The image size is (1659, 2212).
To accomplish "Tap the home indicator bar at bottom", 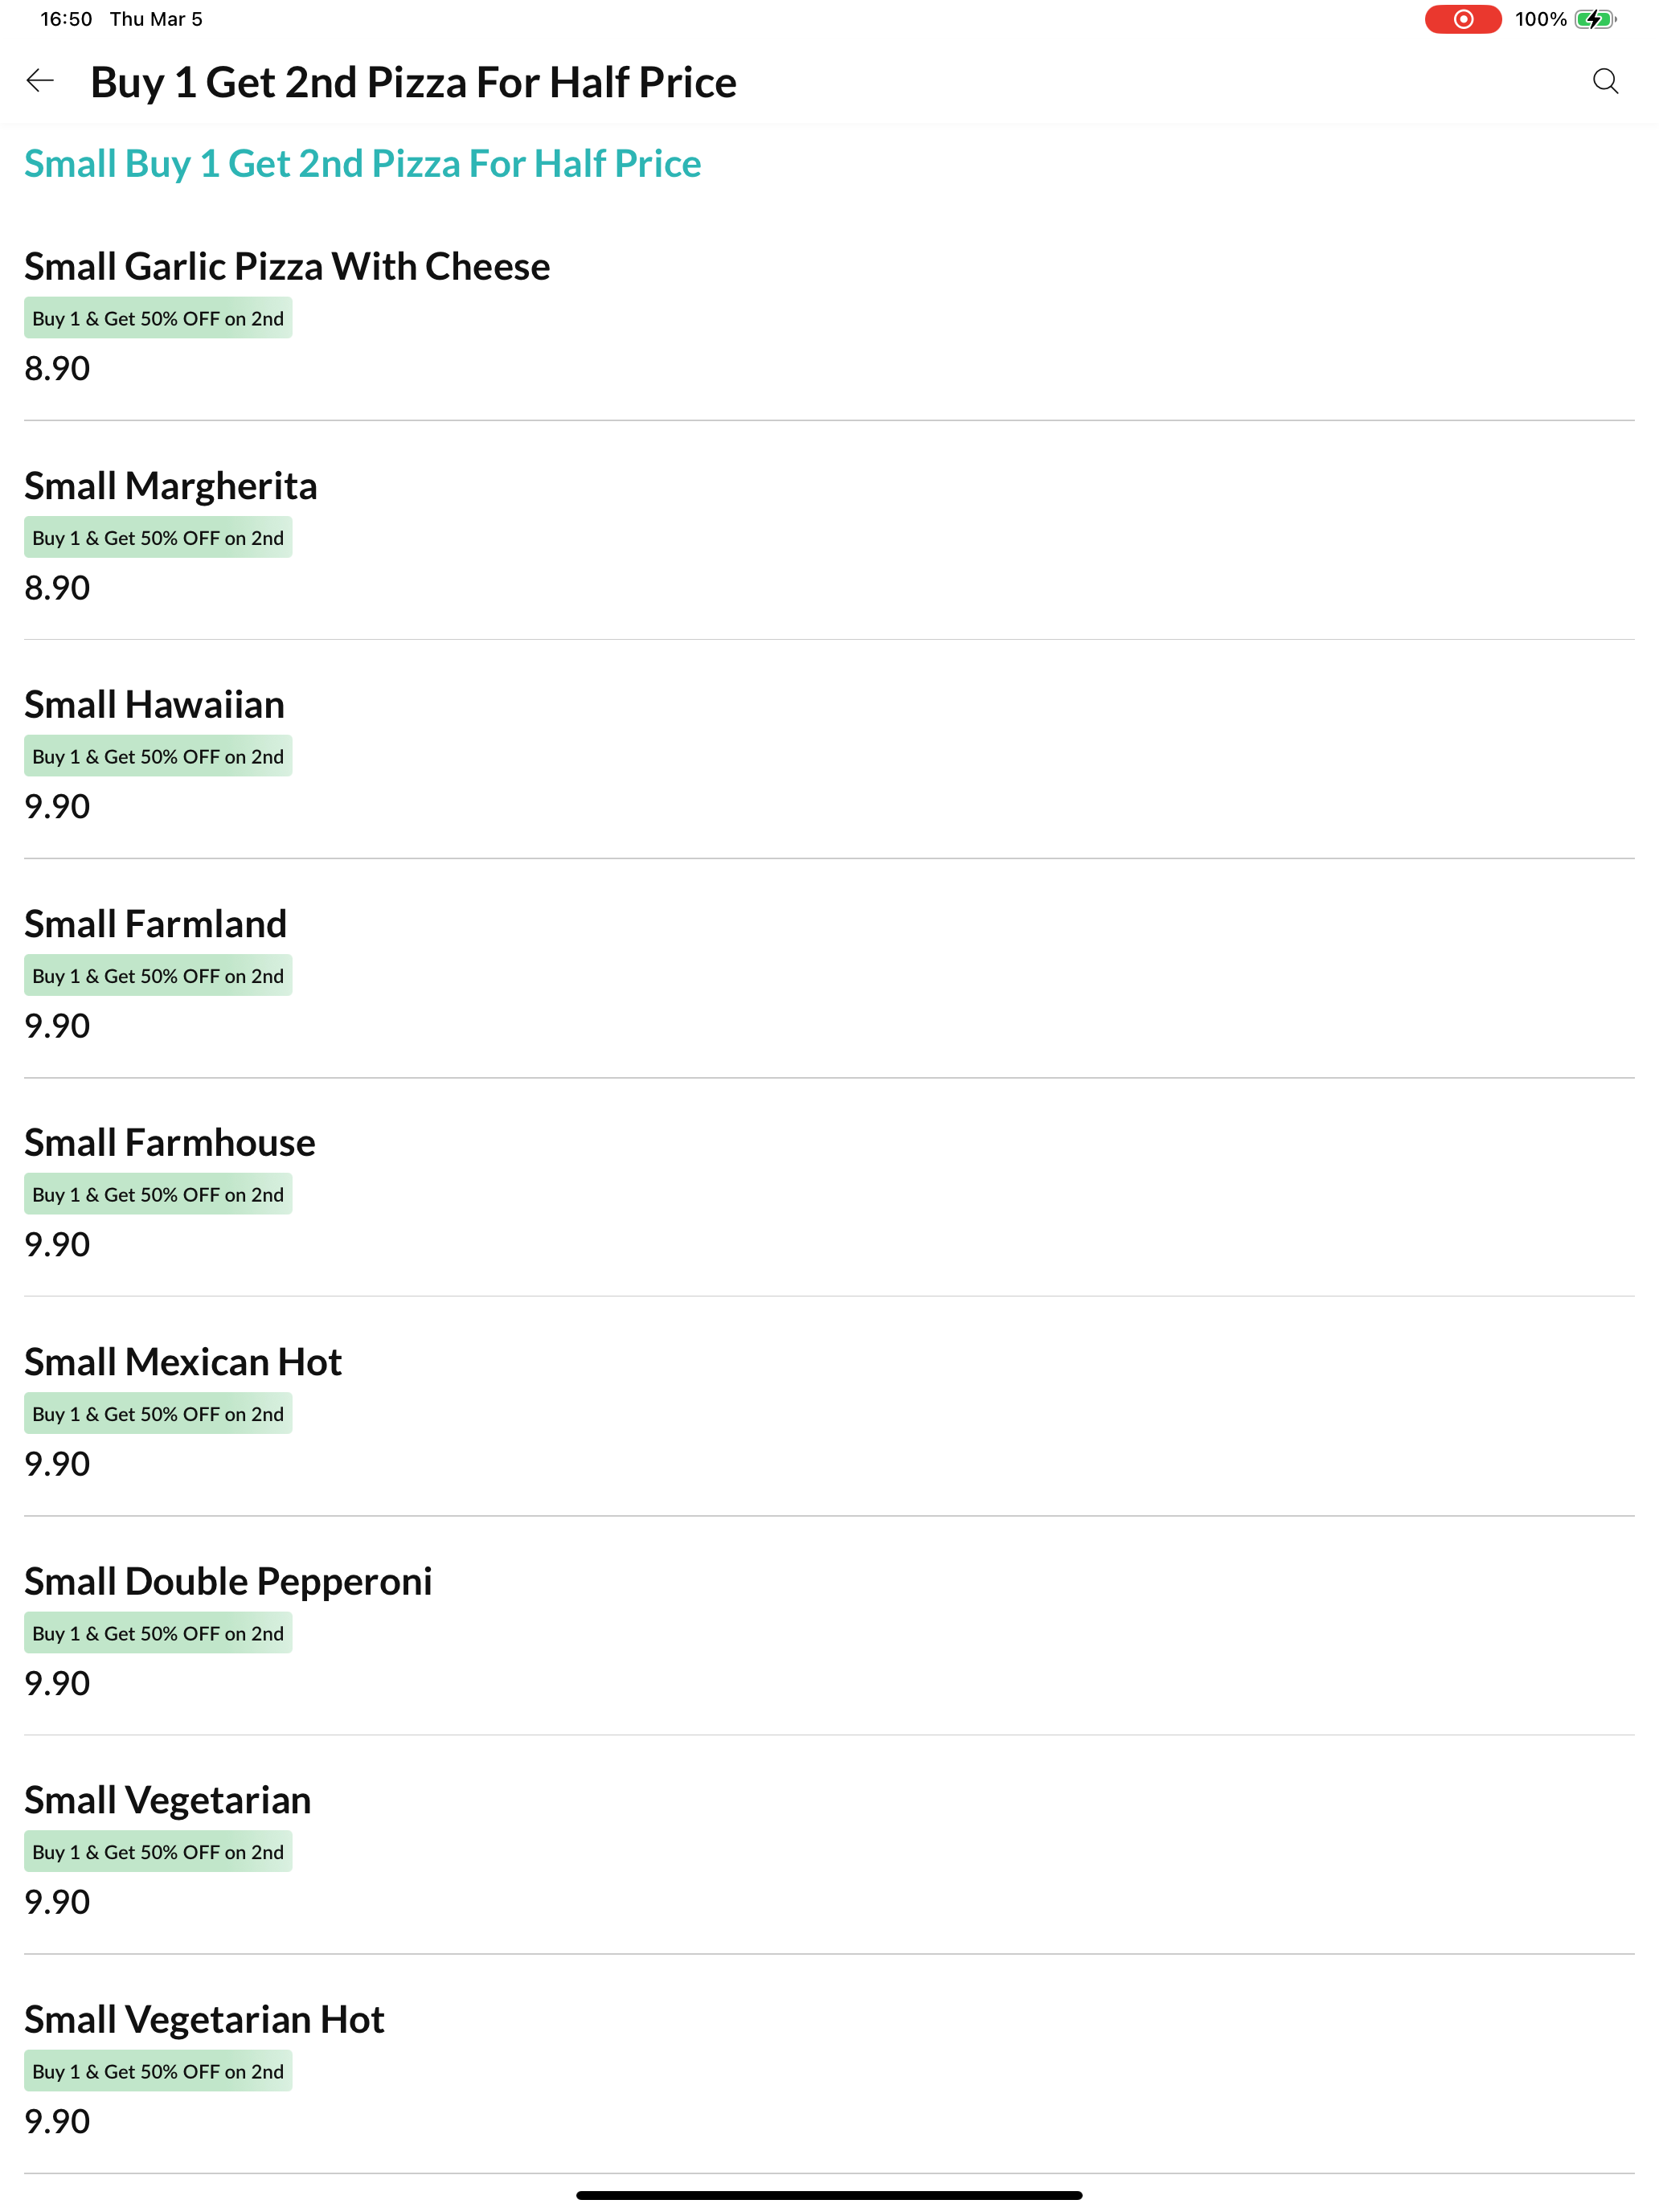I will [x=829, y=2195].
